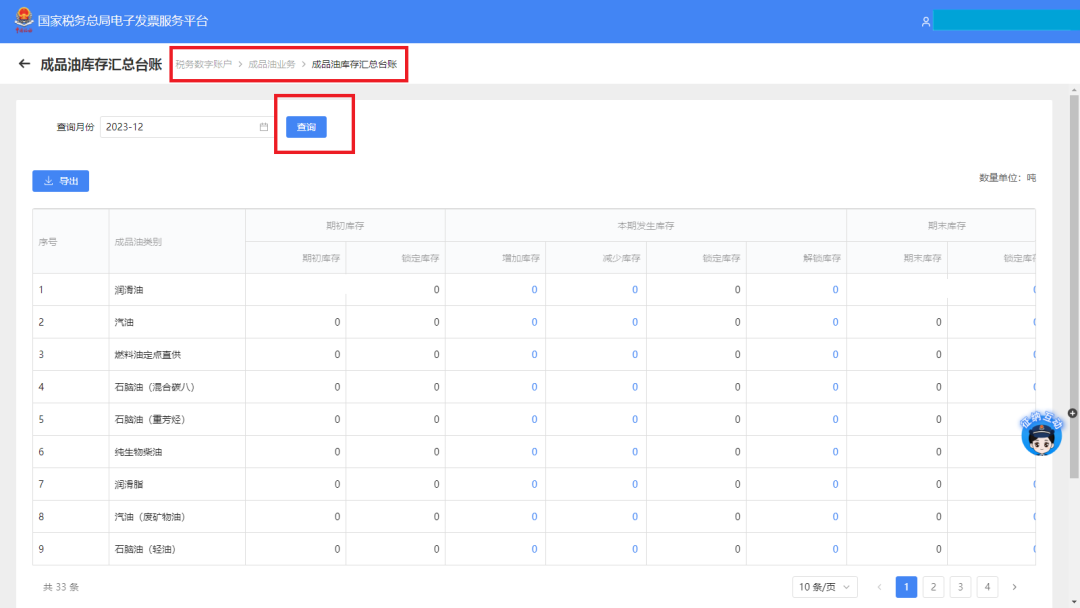
Task: Click 增加库存 value for 汽油 row
Action: [x=534, y=322]
